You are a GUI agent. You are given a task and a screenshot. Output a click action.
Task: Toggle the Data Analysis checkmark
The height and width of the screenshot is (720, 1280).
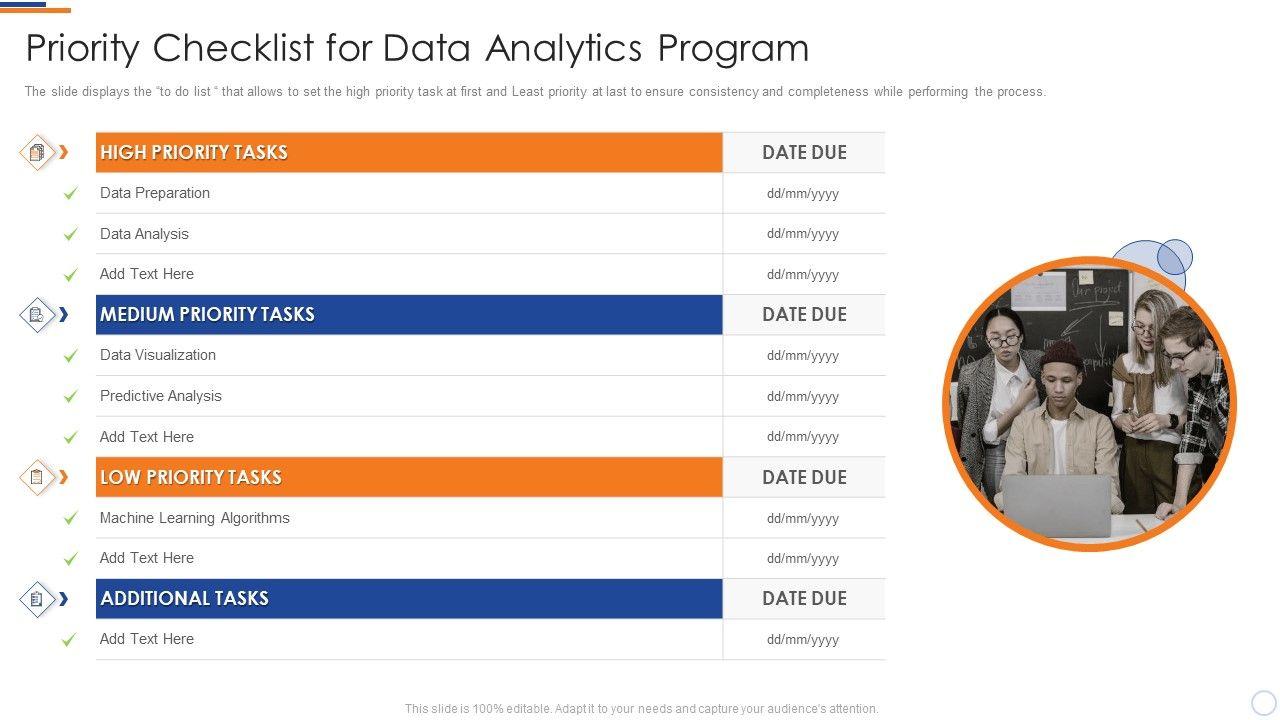[x=70, y=234]
